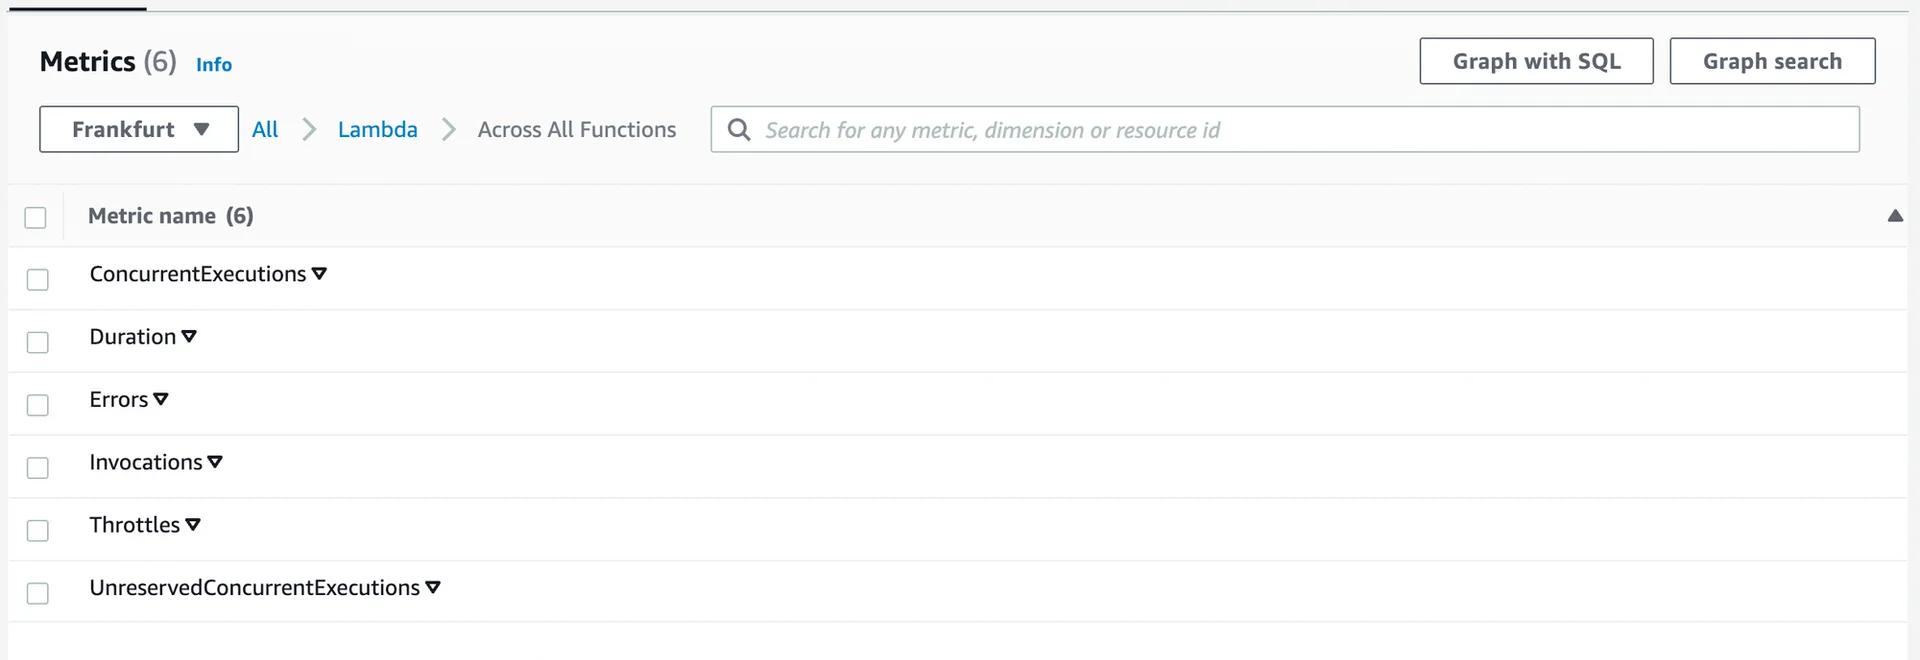Check the Duration metric checkbox
The image size is (1920, 660).
tap(37, 342)
